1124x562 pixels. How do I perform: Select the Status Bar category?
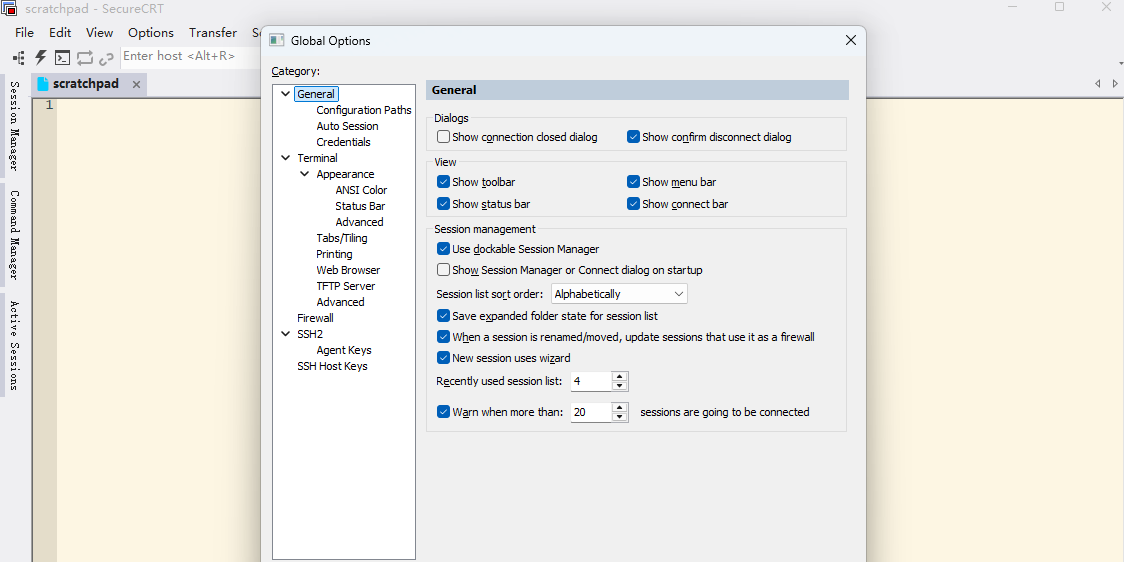tap(361, 206)
